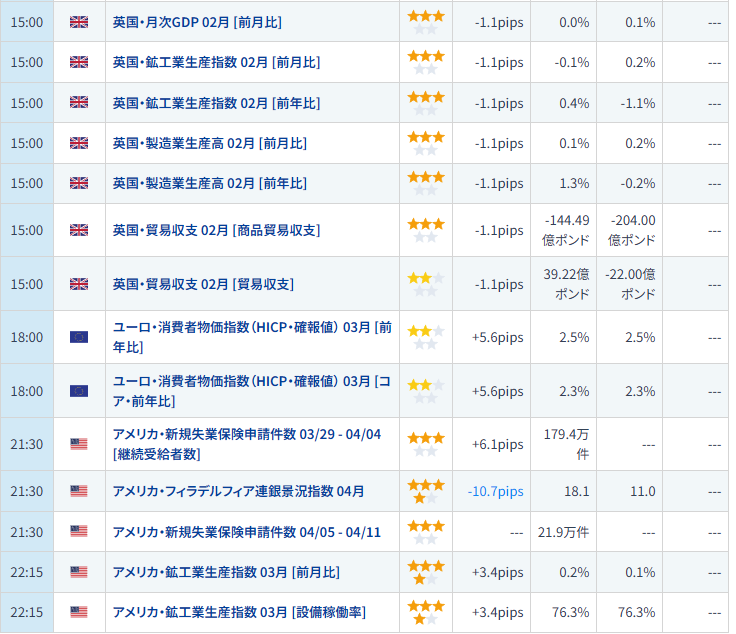This screenshot has height=634, width=736.
Task: Click star rating for 英国・貿易収支 [貿易収支]
Action: coord(425,284)
